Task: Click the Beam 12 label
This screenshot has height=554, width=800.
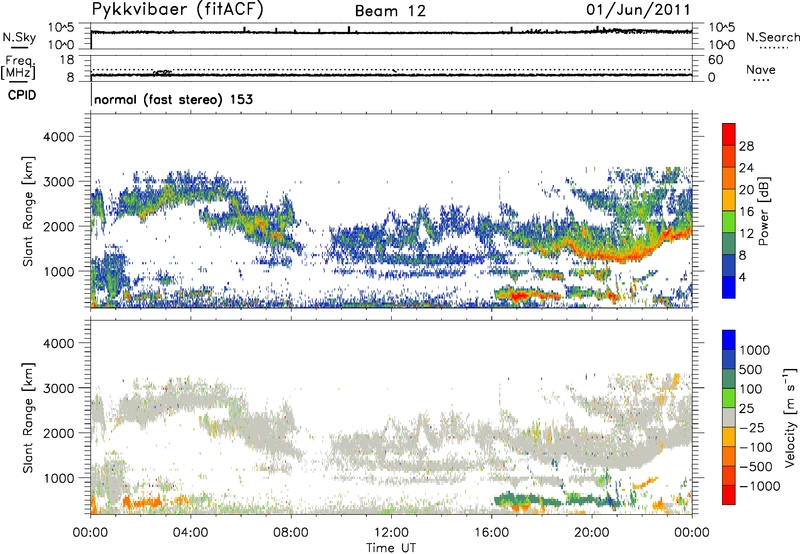Action: tap(390, 11)
